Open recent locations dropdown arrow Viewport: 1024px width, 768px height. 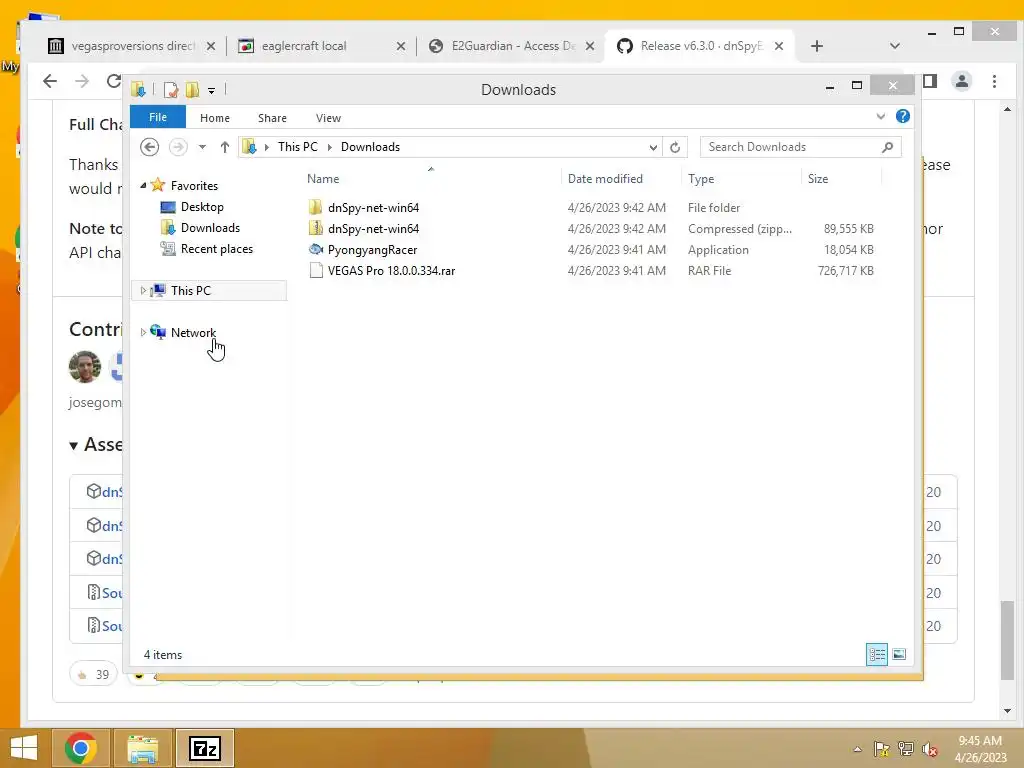pos(202,147)
